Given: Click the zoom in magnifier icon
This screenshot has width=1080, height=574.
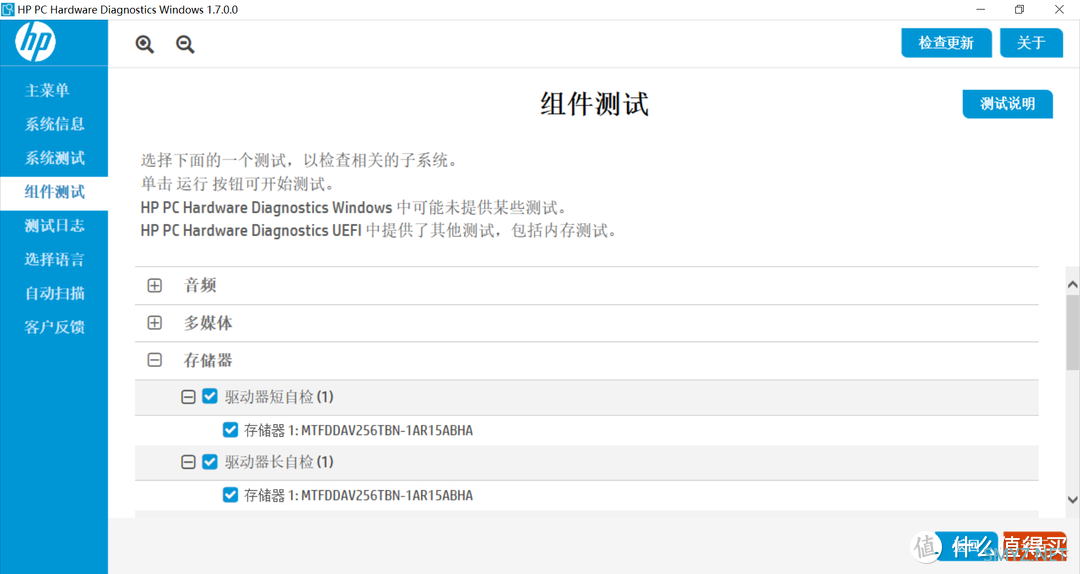Looking at the screenshot, I should pos(145,45).
